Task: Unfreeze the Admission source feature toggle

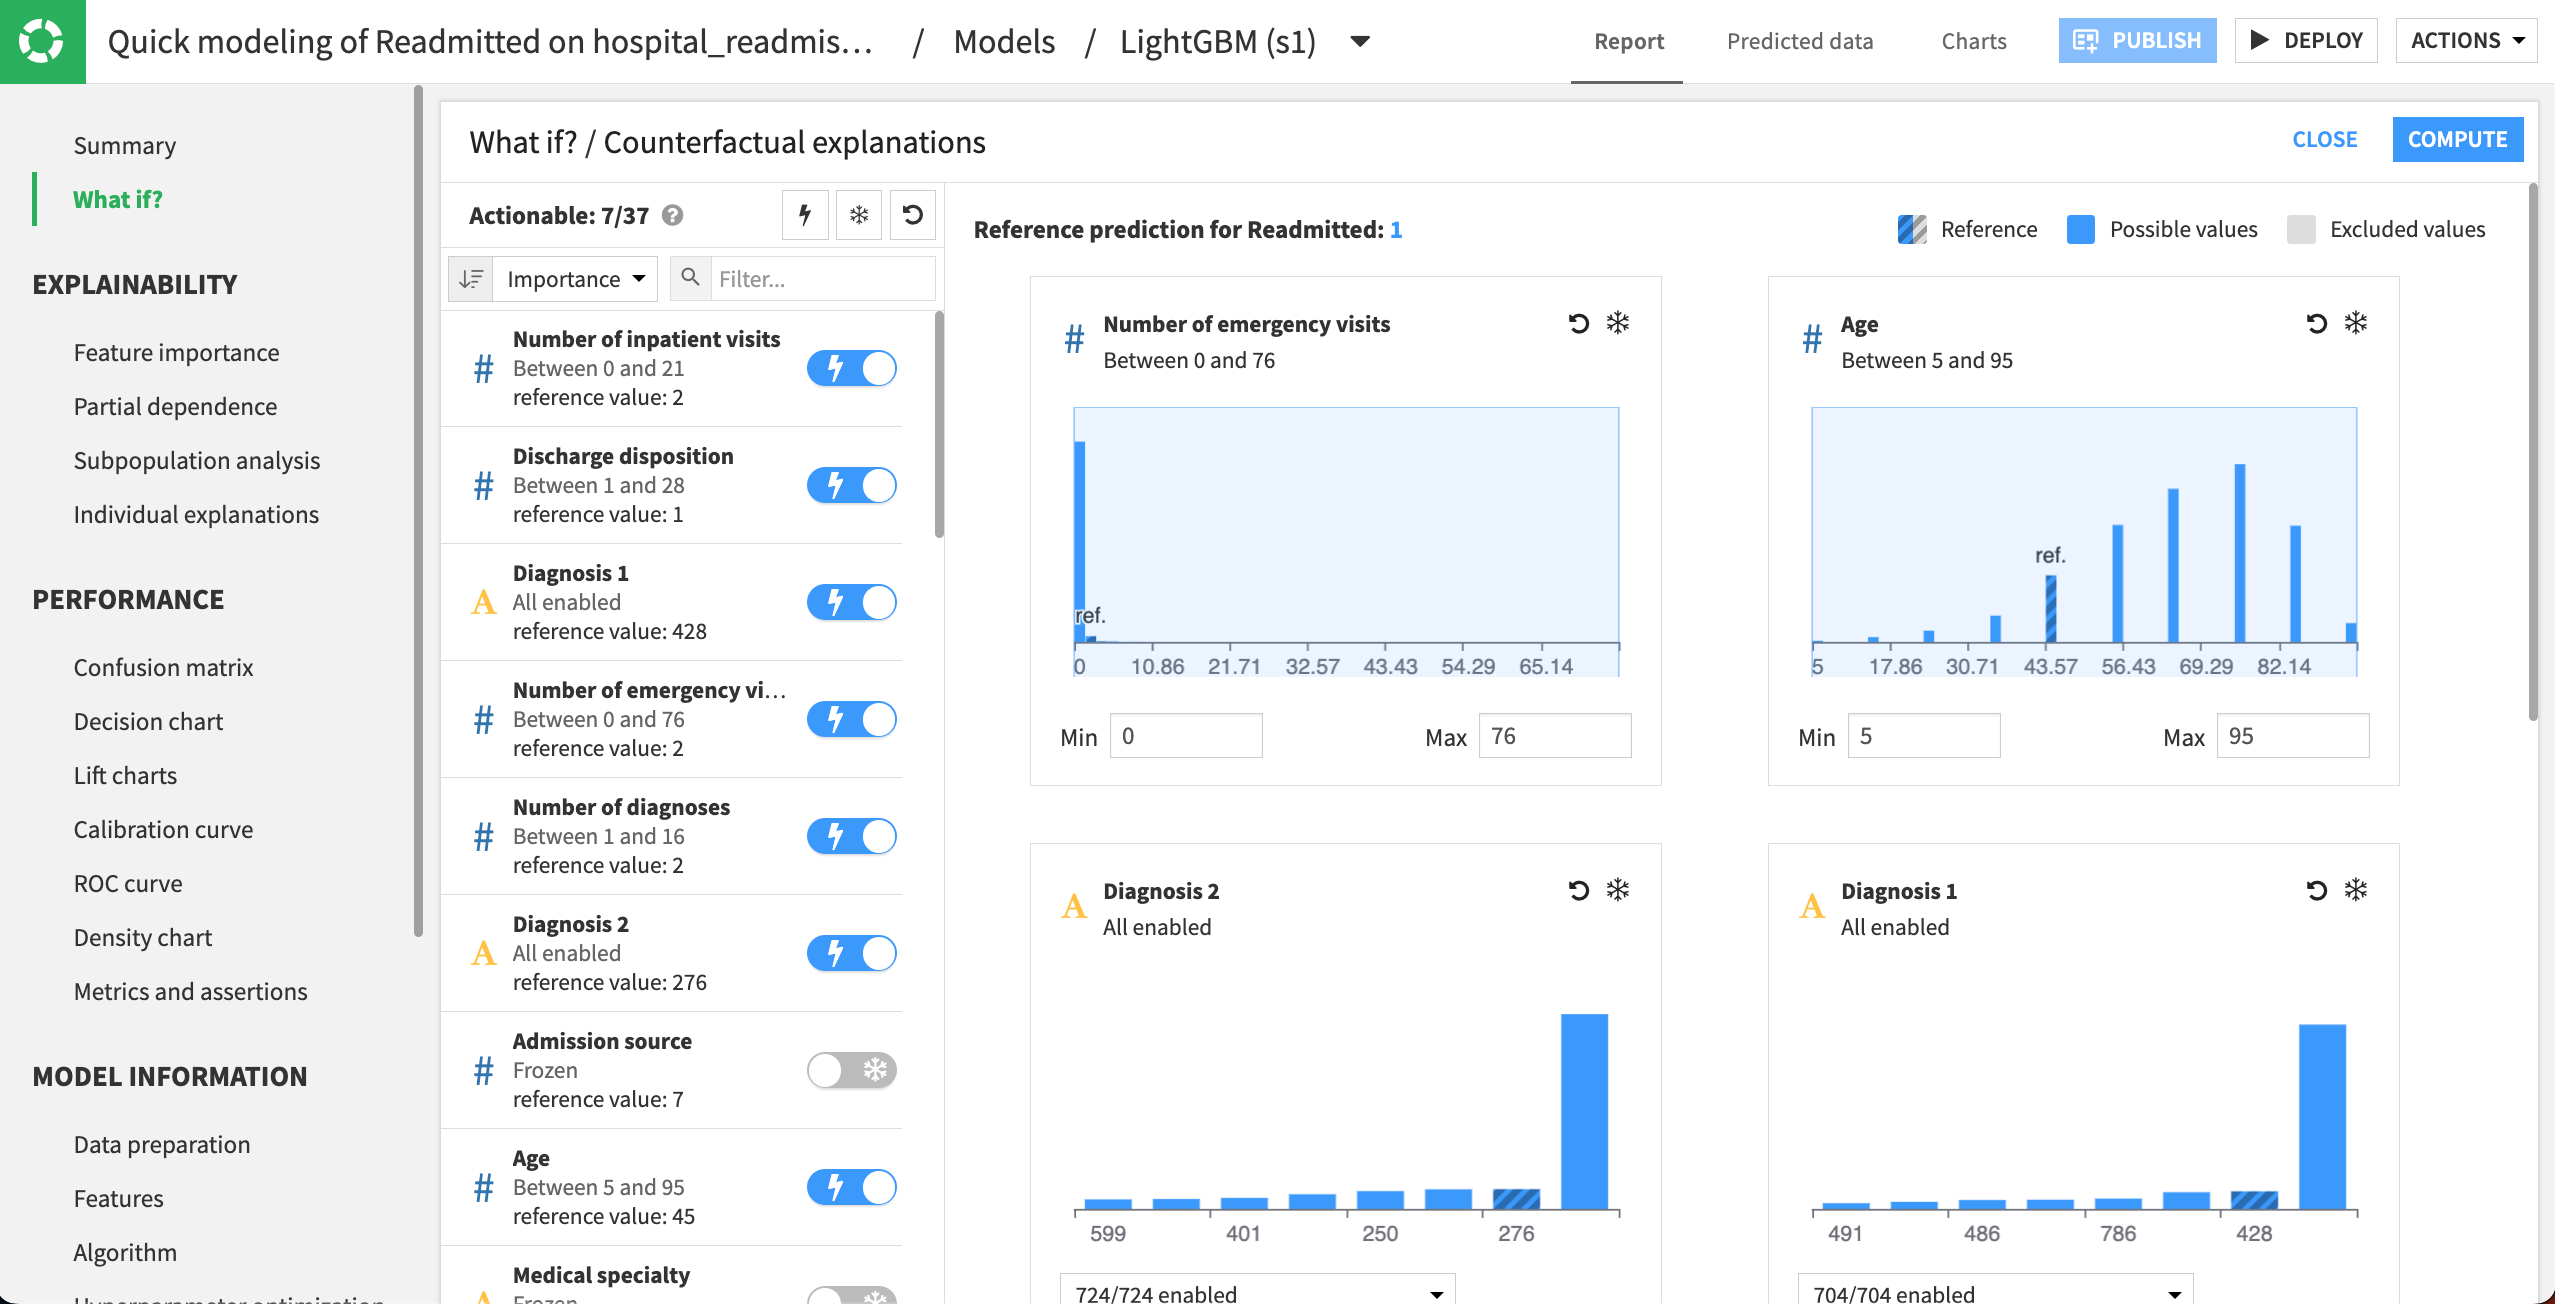Action: coord(852,1070)
